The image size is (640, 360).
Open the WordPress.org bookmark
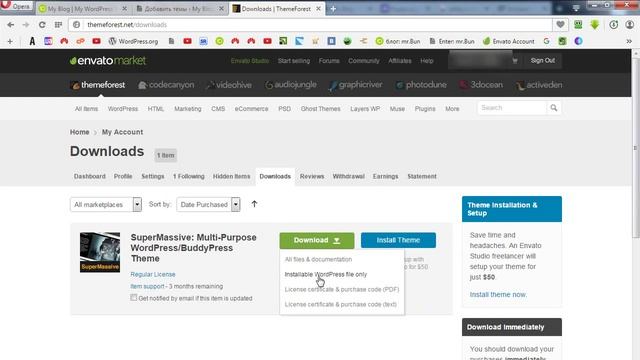click(x=133, y=41)
